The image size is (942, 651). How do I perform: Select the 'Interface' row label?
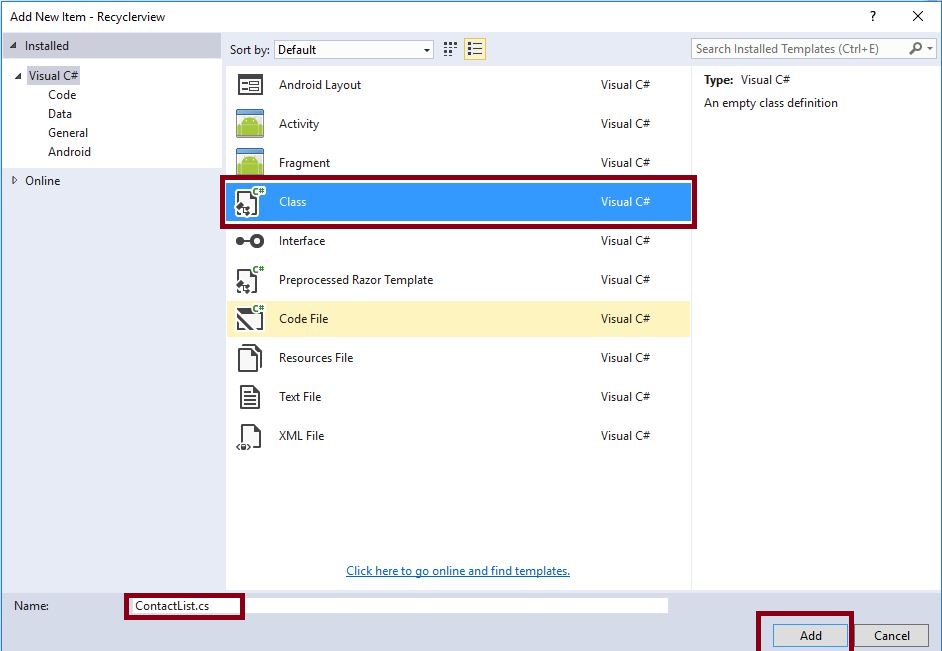click(302, 241)
